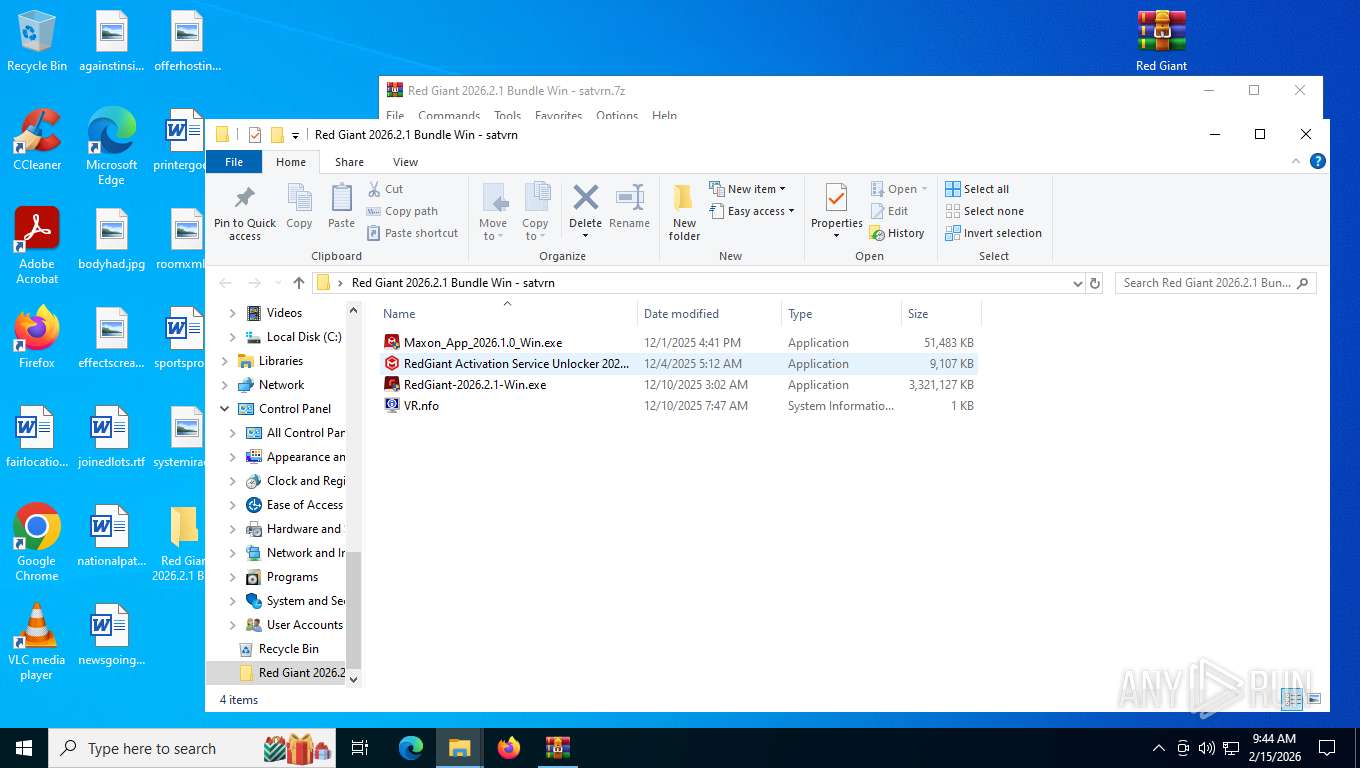This screenshot has width=1360, height=768.
Task: Click the Edit ribbon command
Action: [x=889, y=211]
